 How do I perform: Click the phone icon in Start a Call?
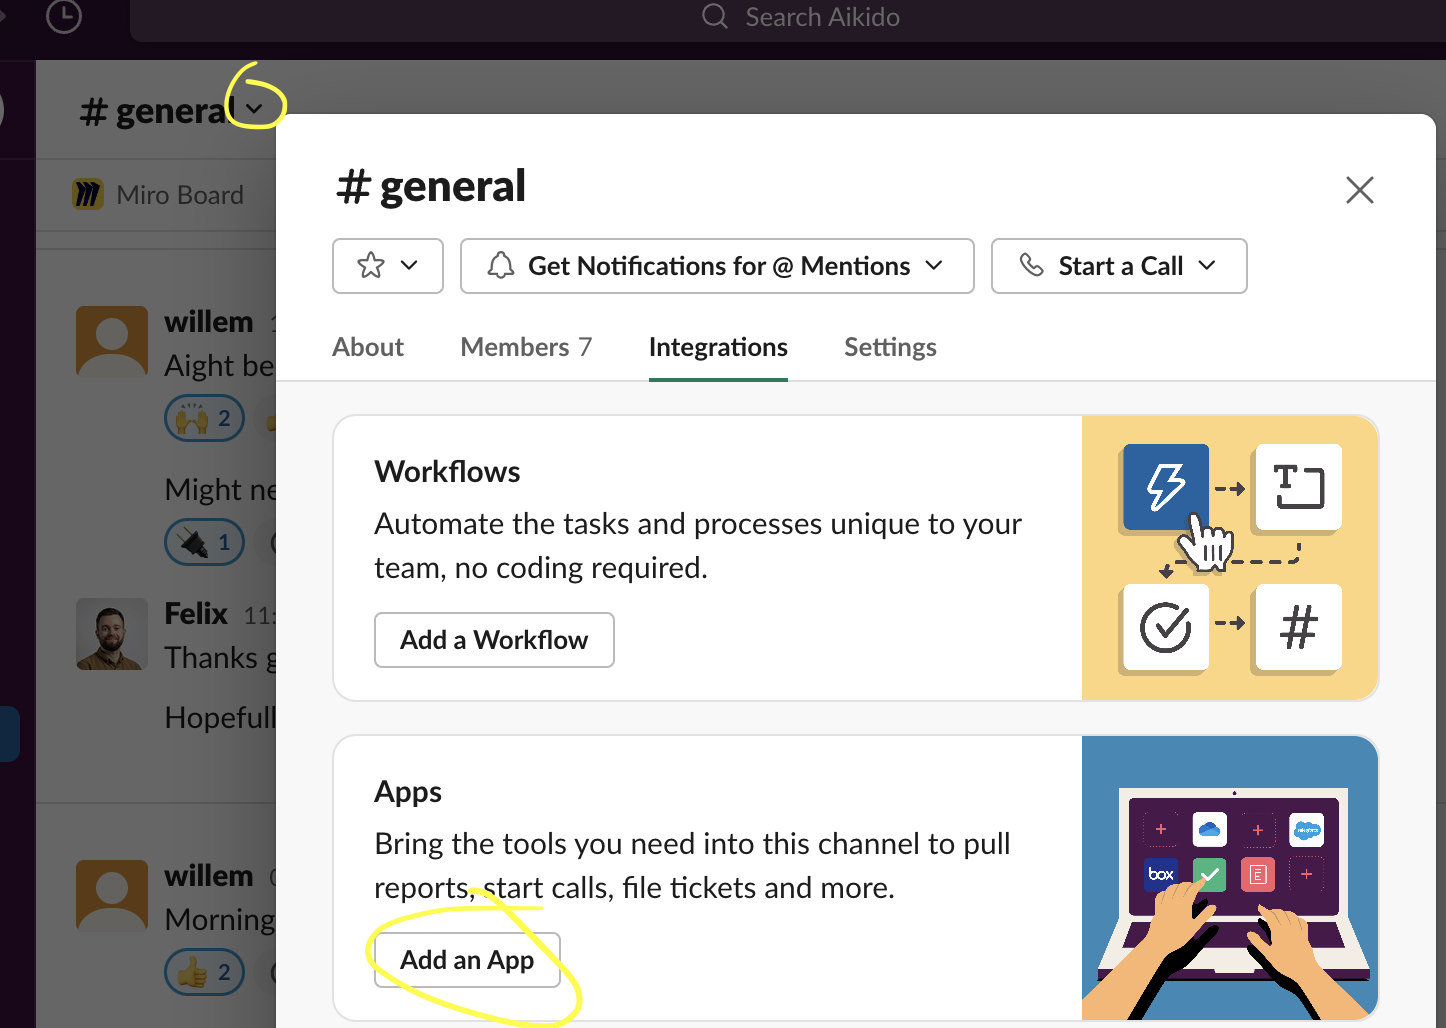(x=1031, y=265)
